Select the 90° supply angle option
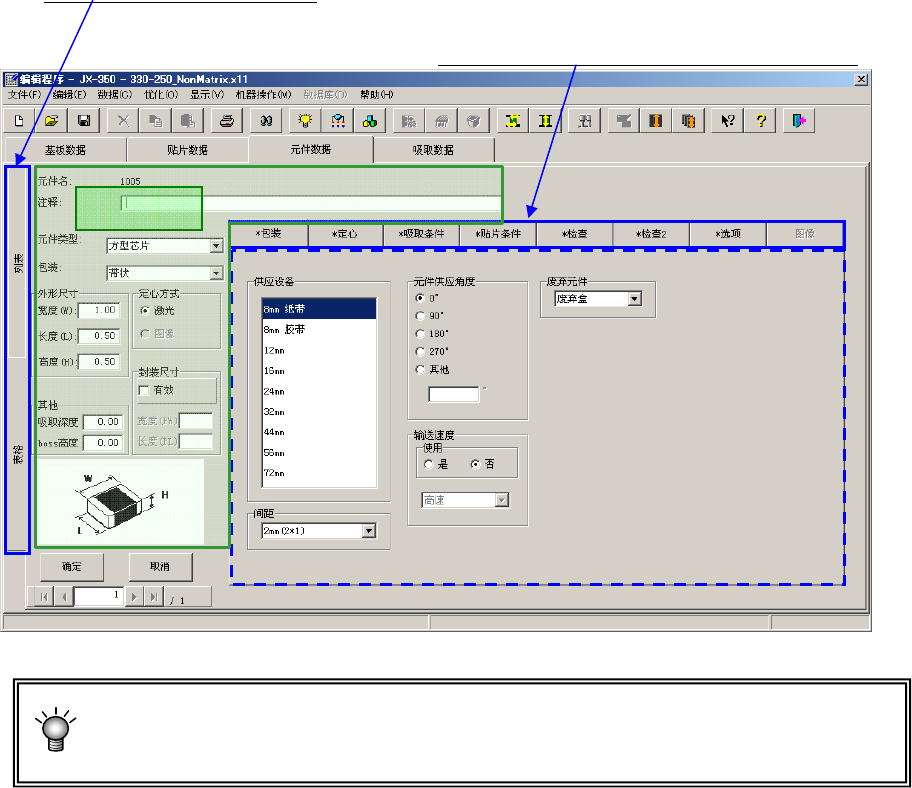The height and width of the screenshot is (788, 912). (419, 316)
